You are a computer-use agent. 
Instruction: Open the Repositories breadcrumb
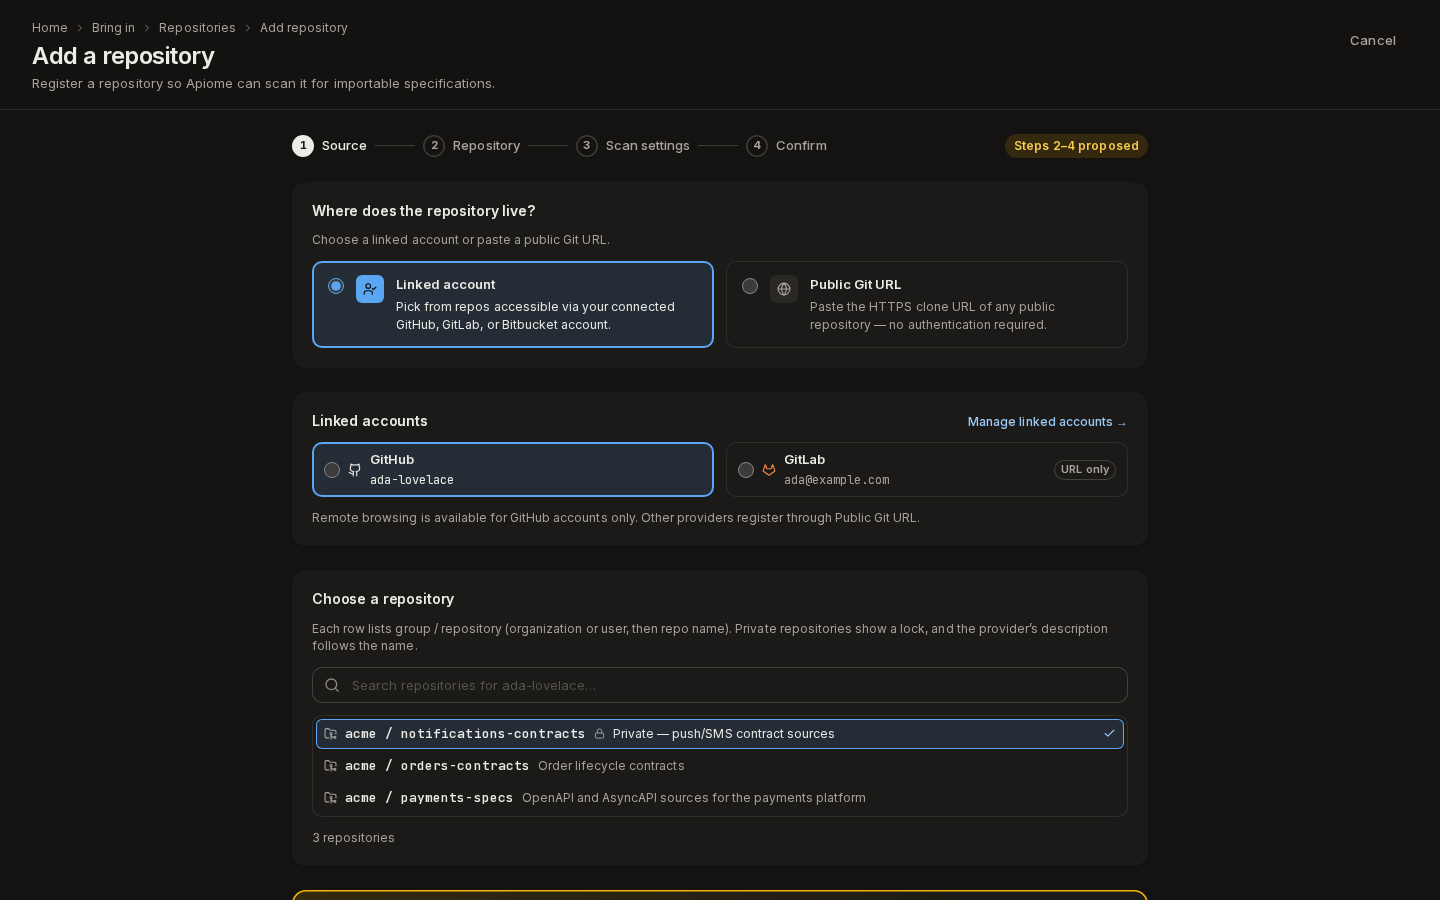[x=197, y=28]
